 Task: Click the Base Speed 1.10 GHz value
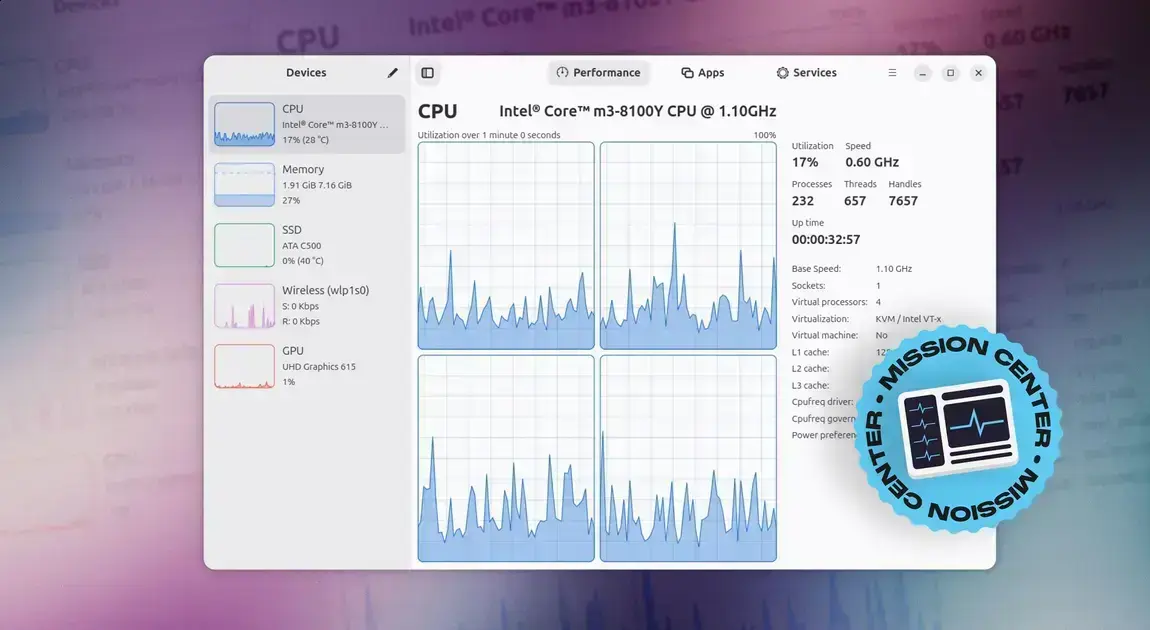(x=894, y=269)
